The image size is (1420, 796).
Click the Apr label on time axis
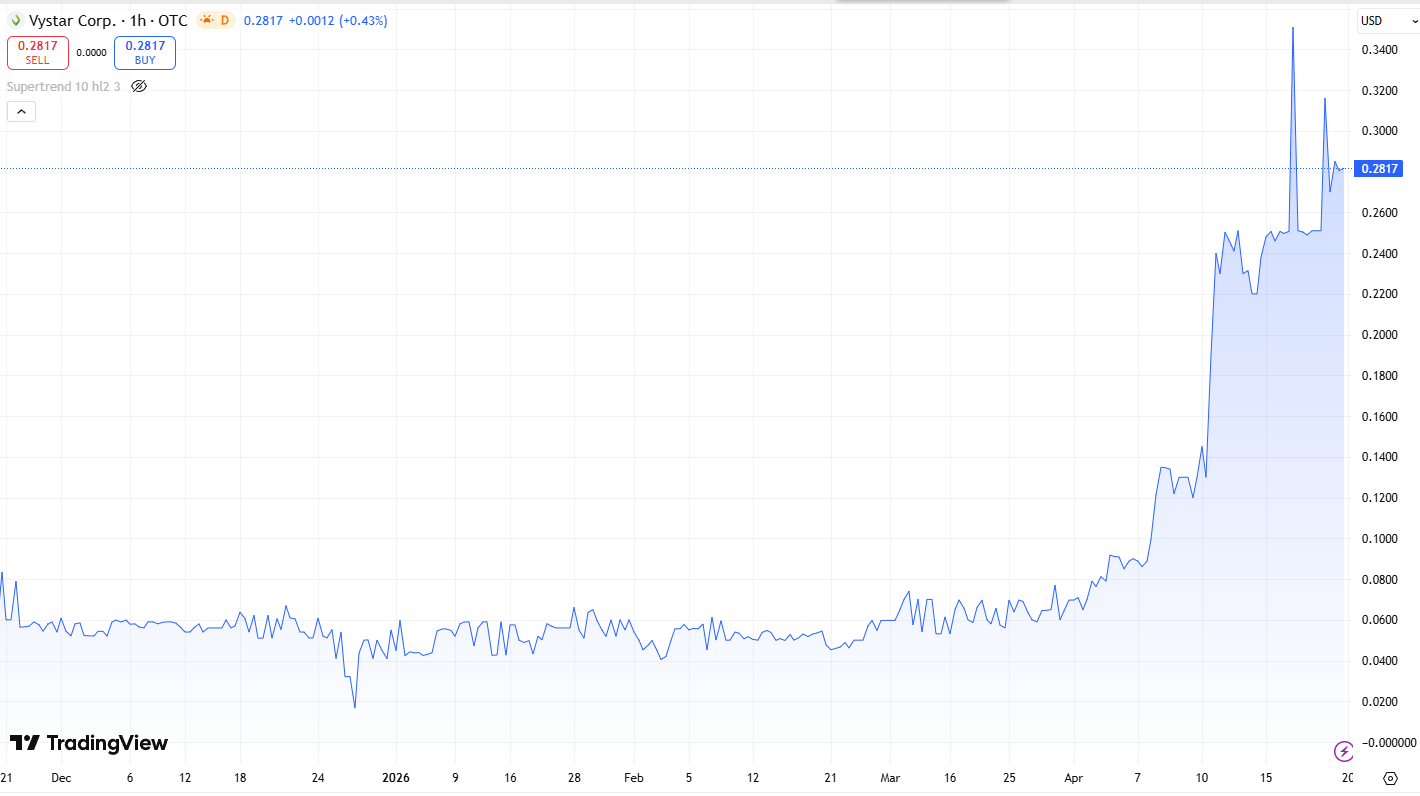1073,777
